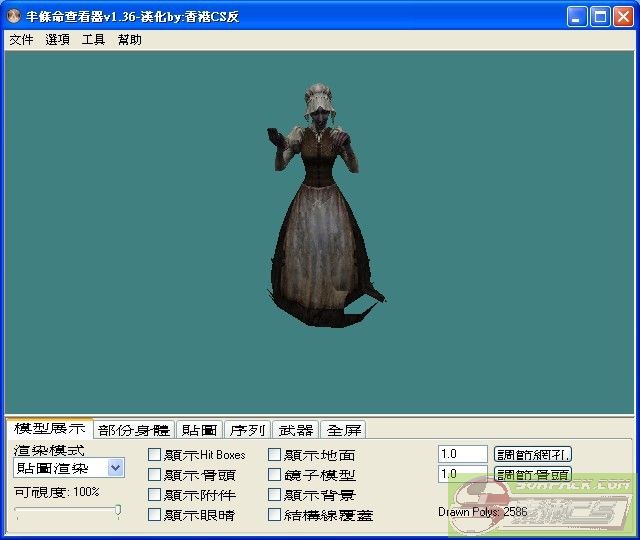The image size is (640, 540).
Task: Expand the 渲染模式 dropdown
Action: click(x=115, y=468)
